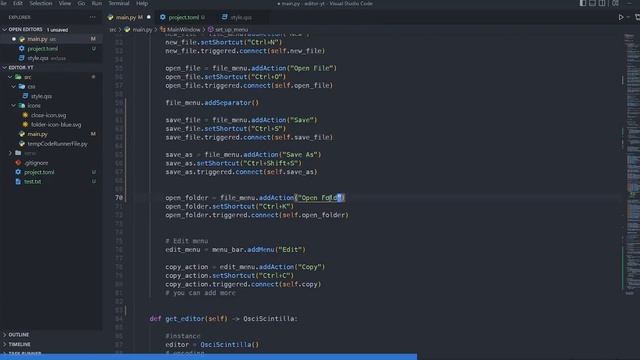Screen dimensions: 640x360
Task: Expand the Timeline section
Action: (x=4, y=344)
